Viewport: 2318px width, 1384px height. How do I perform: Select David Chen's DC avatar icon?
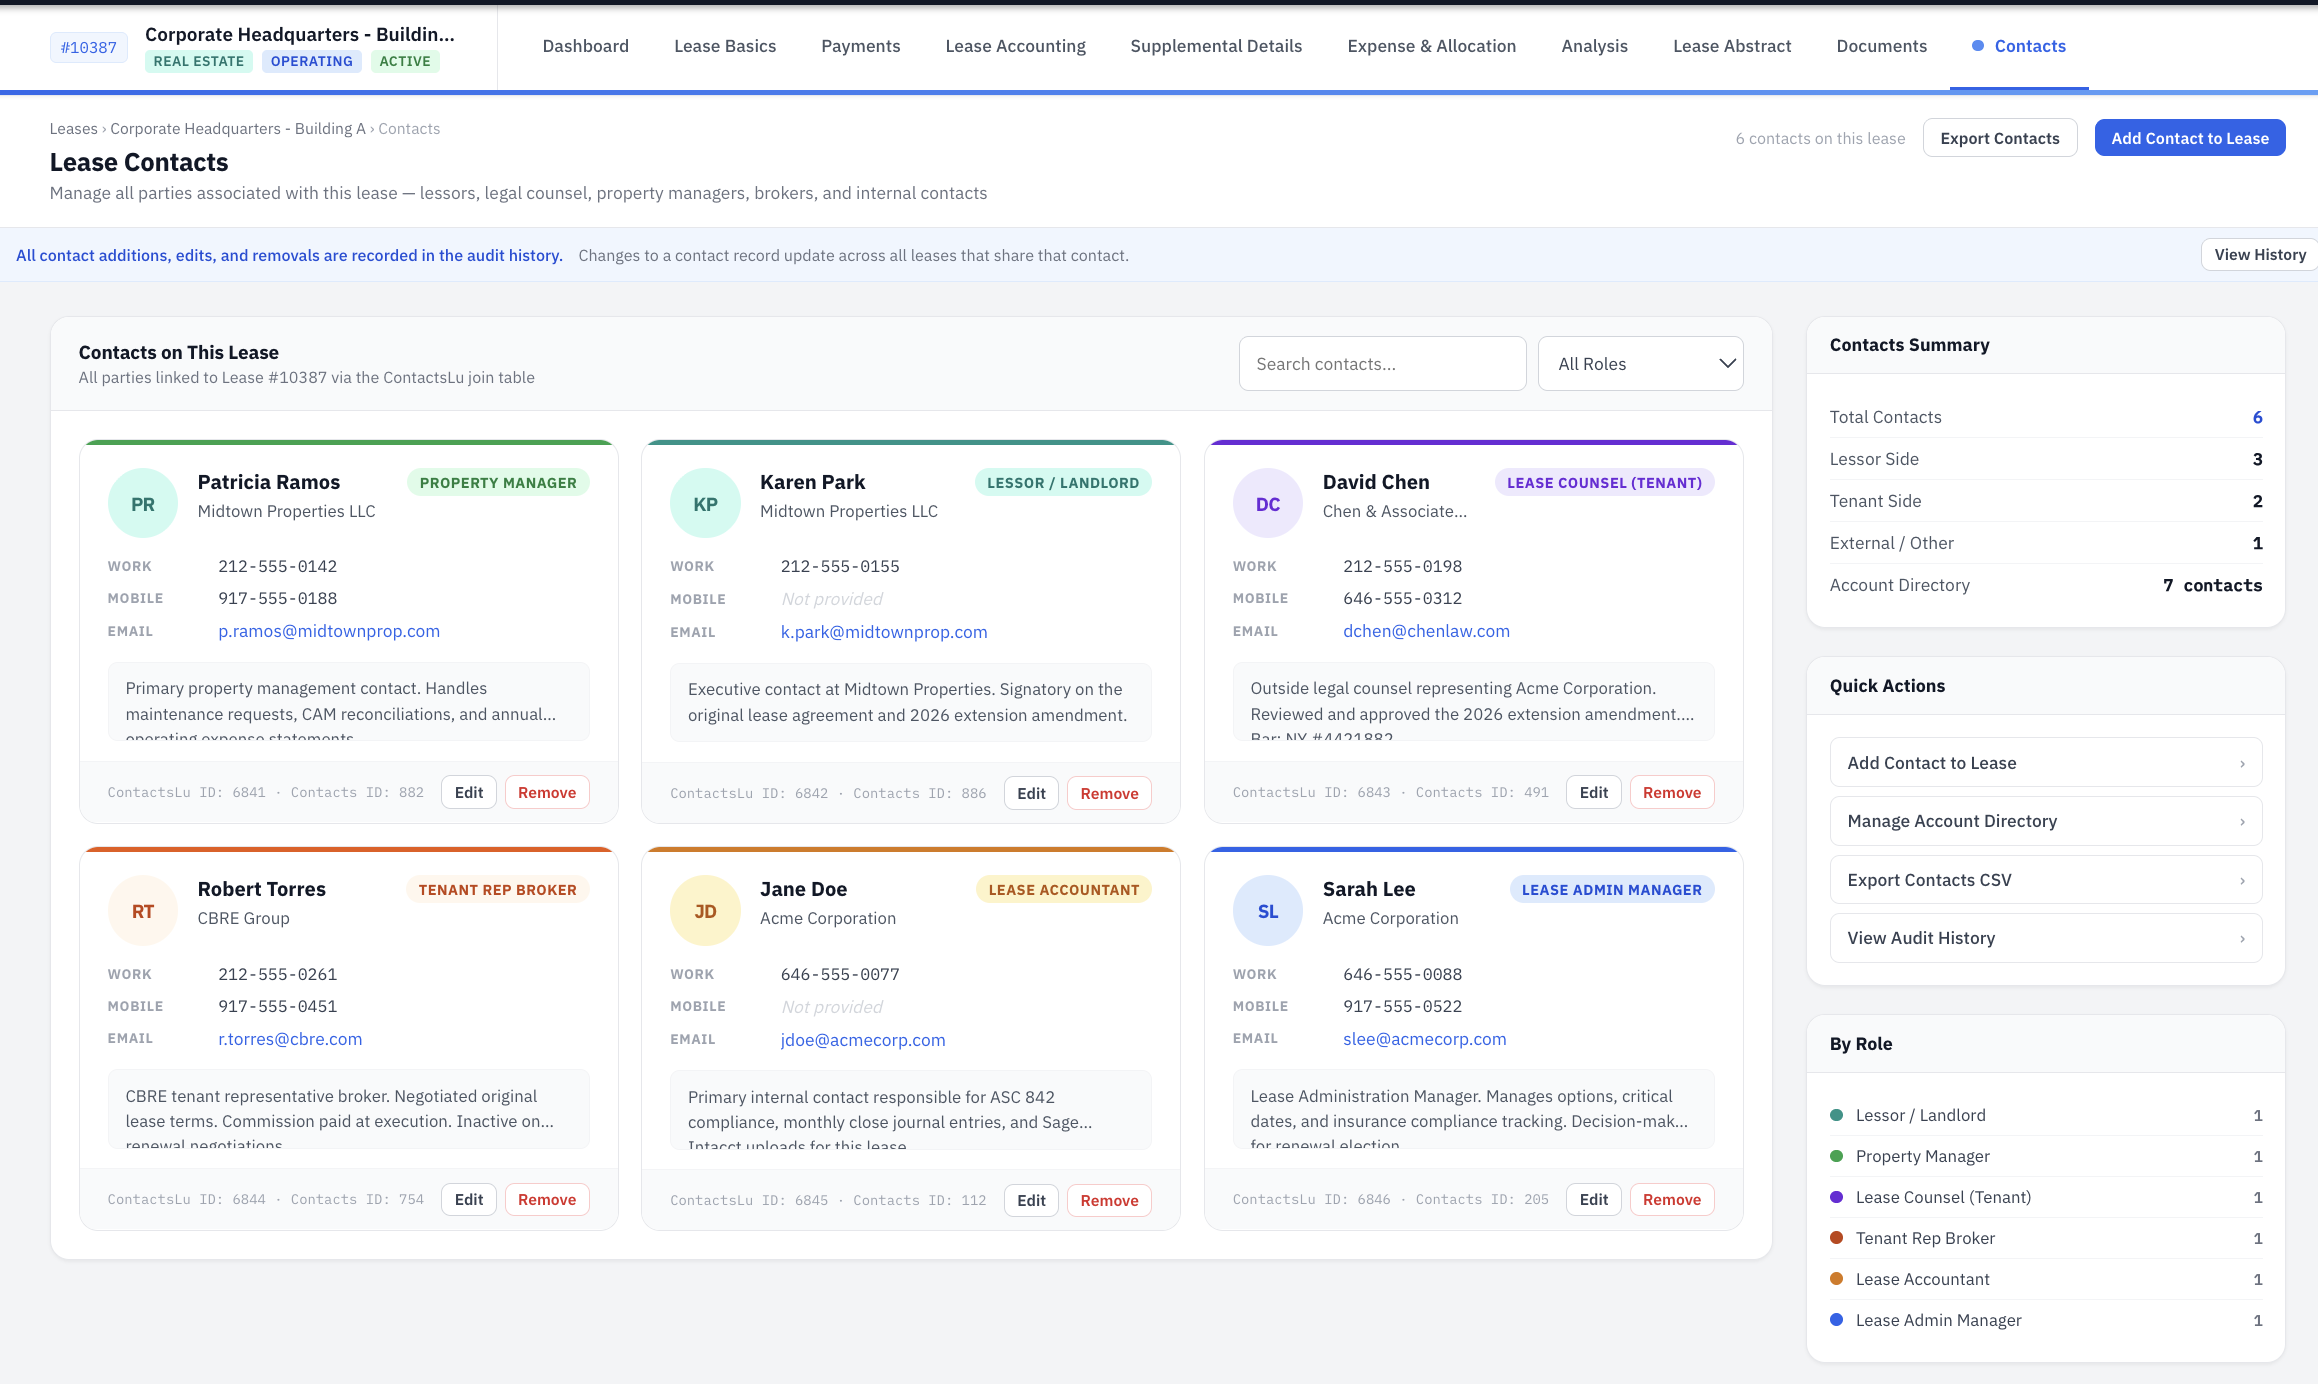pos(1268,502)
